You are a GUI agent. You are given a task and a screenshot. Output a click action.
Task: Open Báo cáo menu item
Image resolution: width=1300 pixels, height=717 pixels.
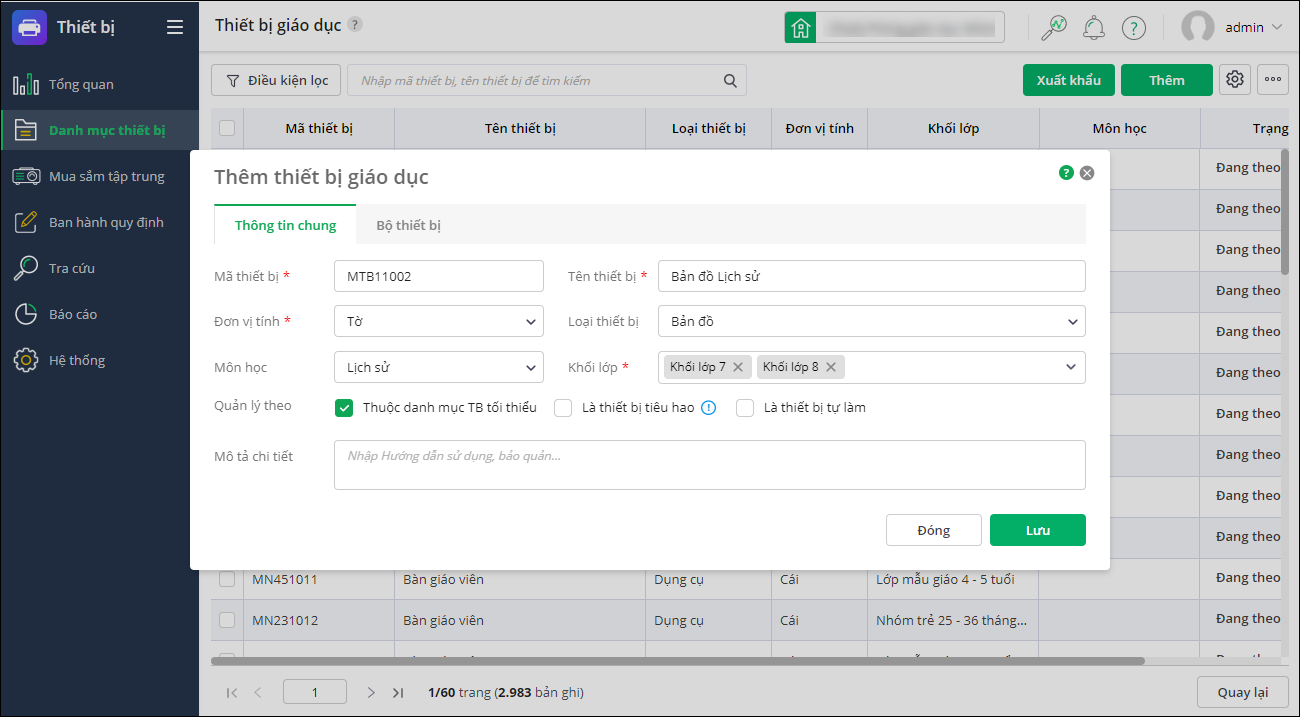coord(99,314)
